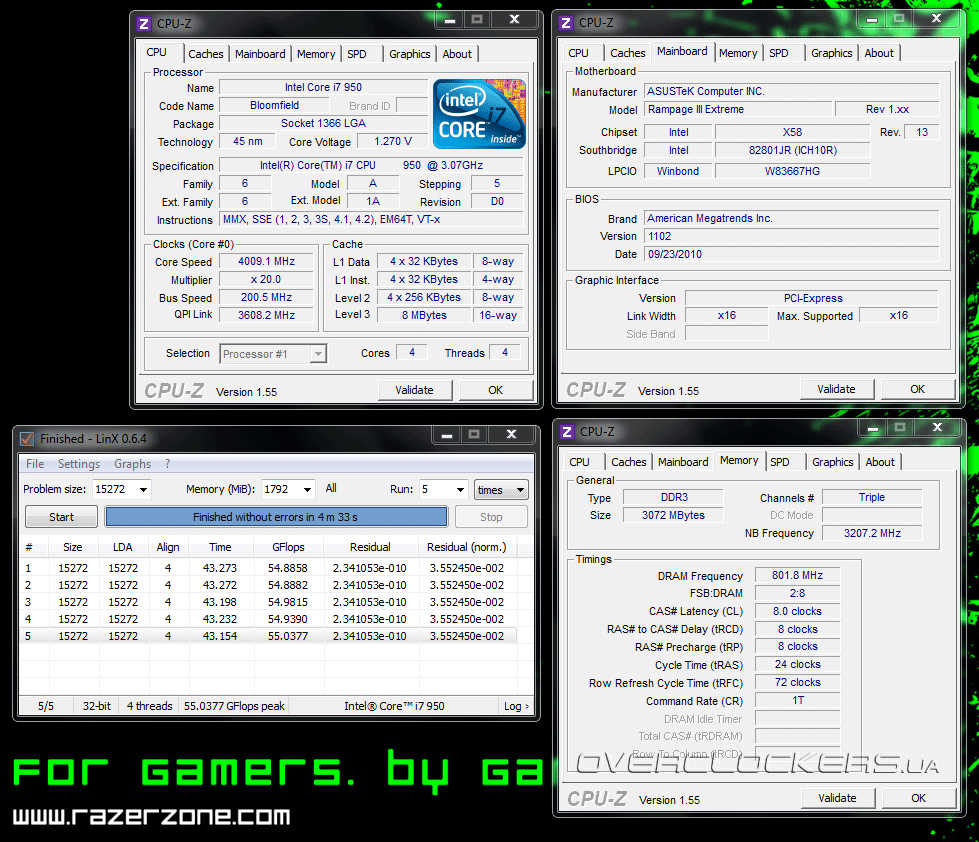The height and width of the screenshot is (842, 979).
Task: Open the Log panel in LinX status bar
Action: (x=516, y=707)
